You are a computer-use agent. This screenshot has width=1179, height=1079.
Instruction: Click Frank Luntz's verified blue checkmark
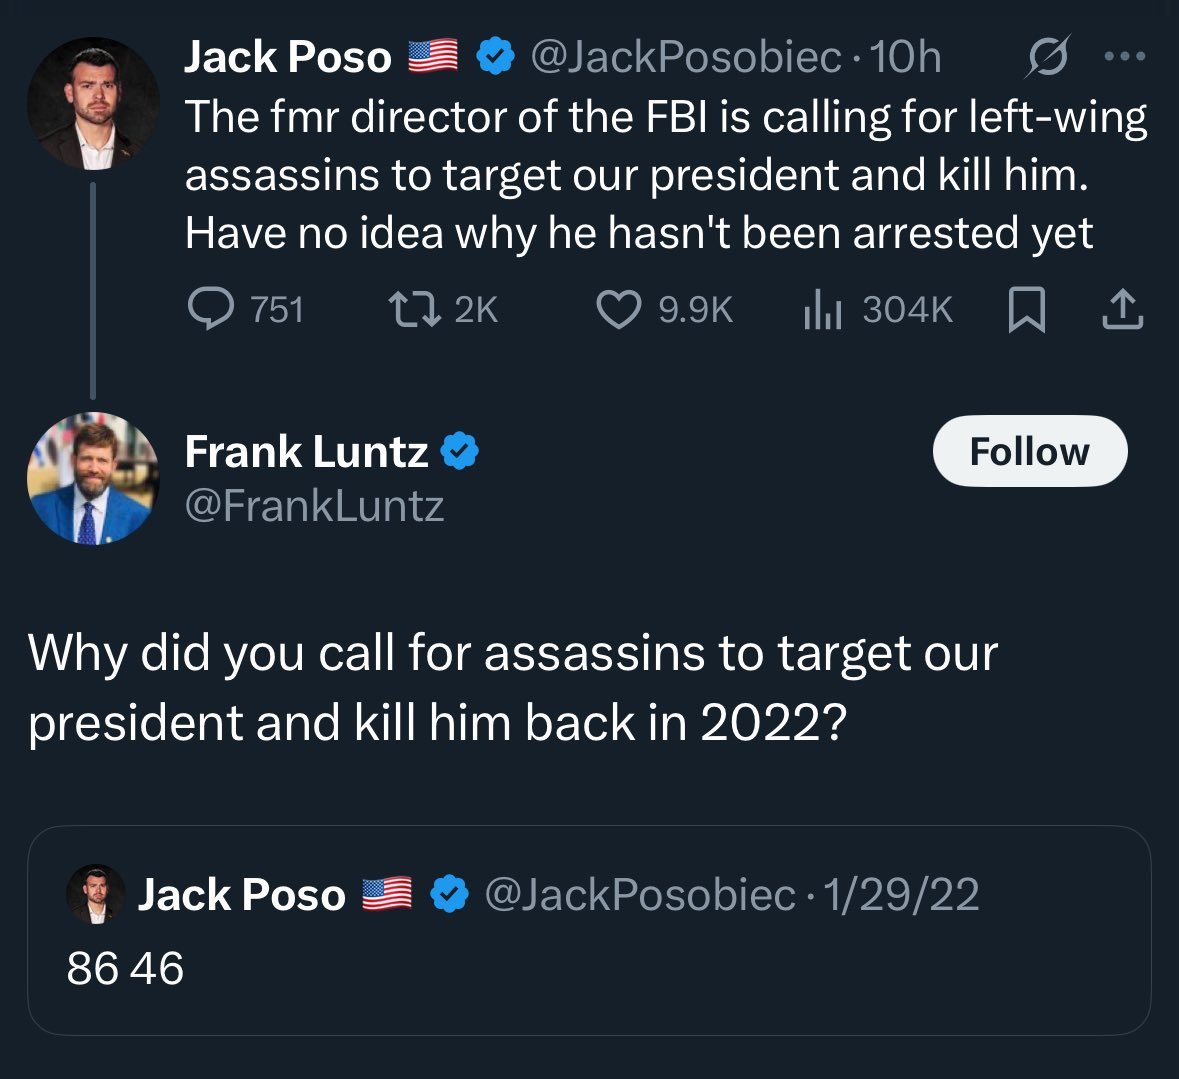click(460, 451)
